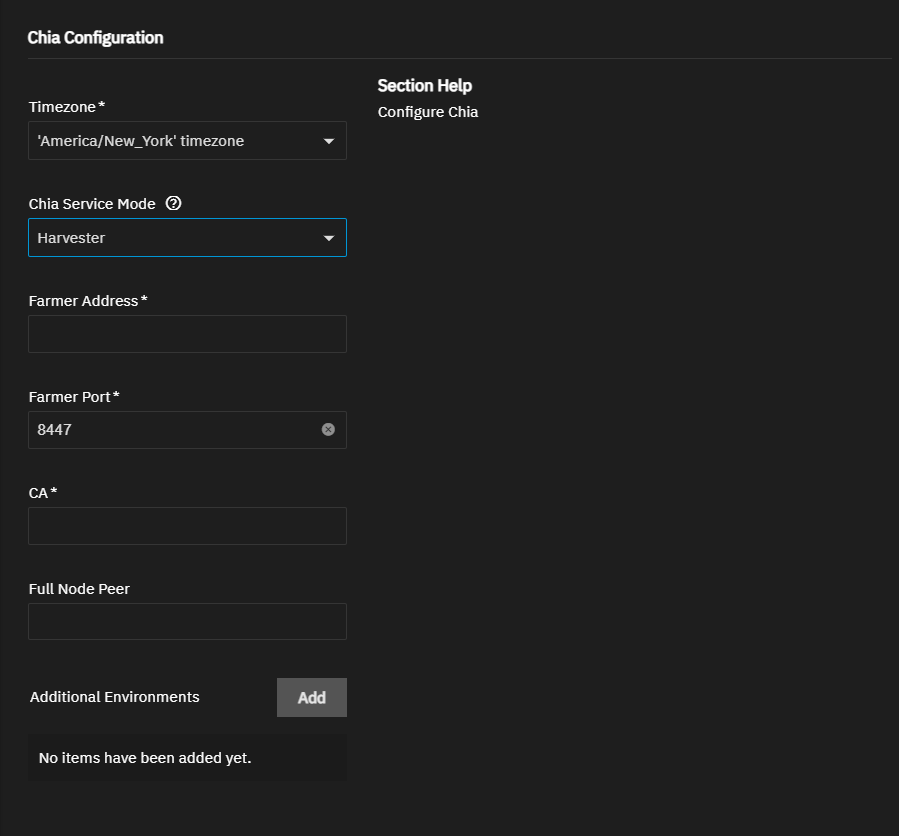Click the 'Full Node Peer' field label
Viewport: 899px width, 836px height.
coord(79,589)
